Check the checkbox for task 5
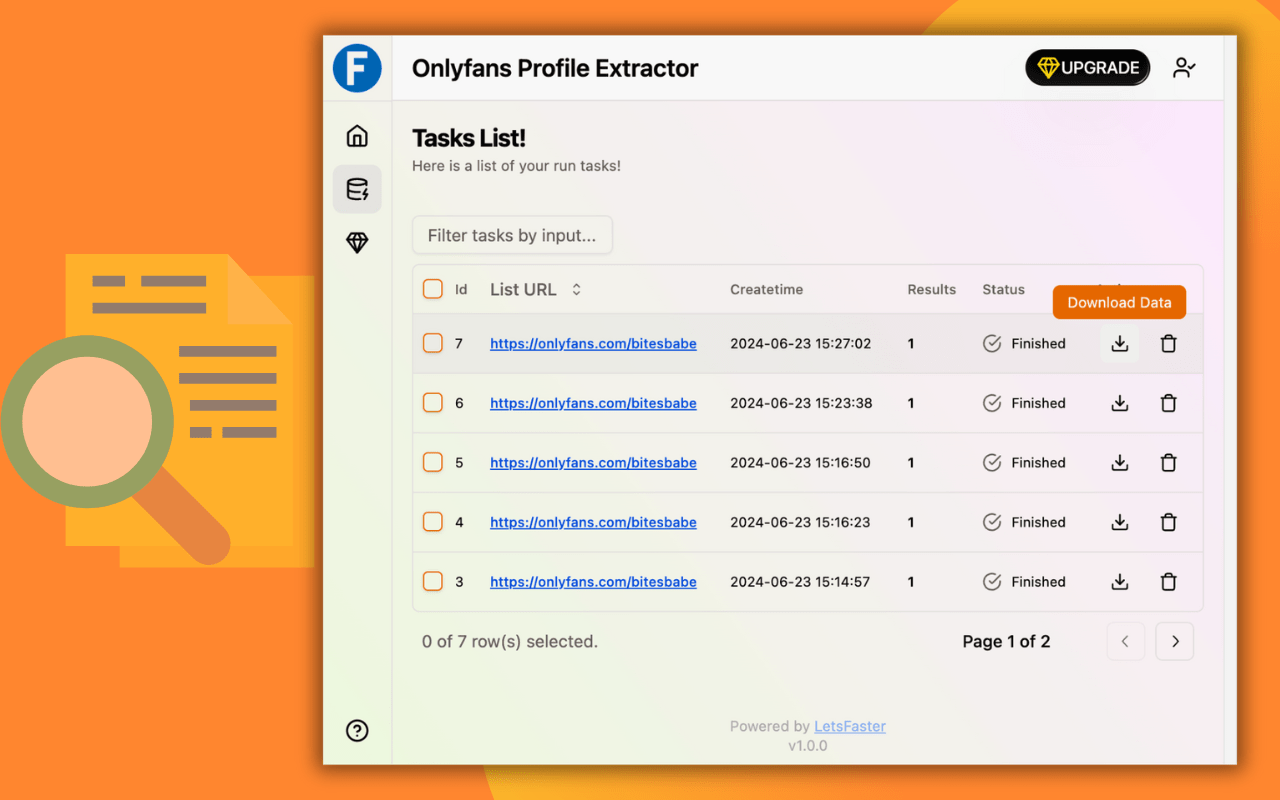The image size is (1280, 800). tap(432, 462)
